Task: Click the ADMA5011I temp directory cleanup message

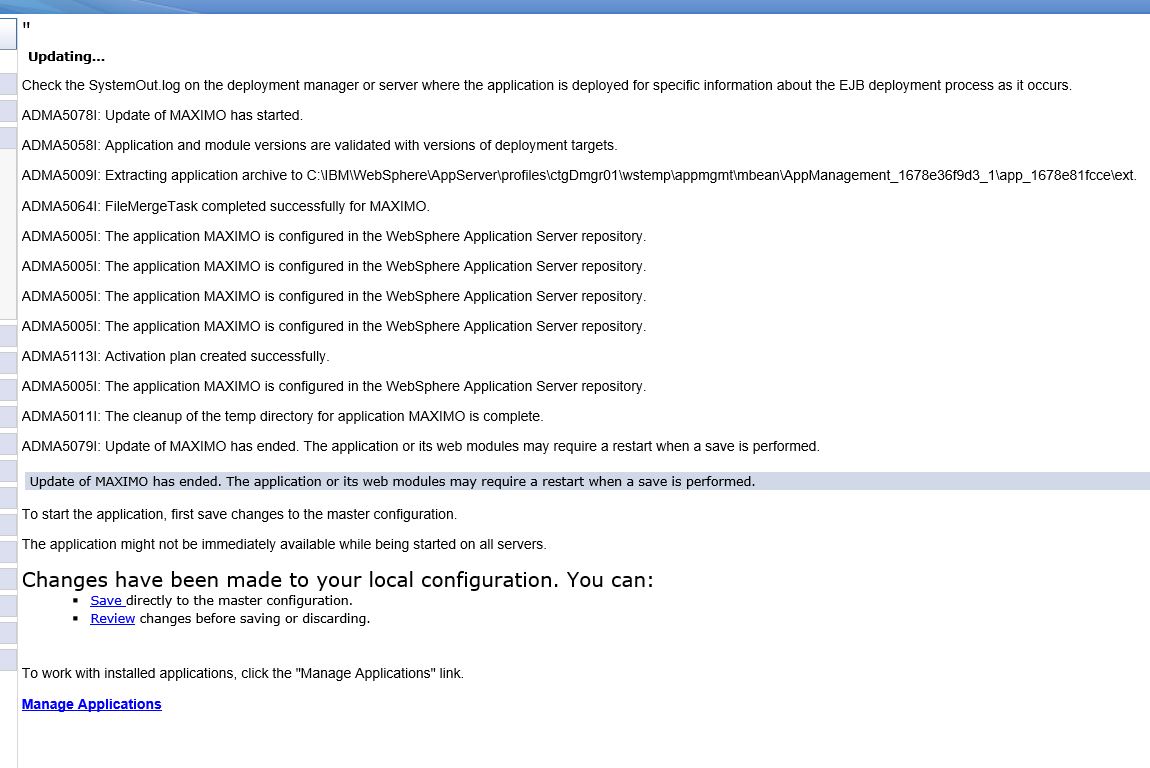Action: click(282, 417)
